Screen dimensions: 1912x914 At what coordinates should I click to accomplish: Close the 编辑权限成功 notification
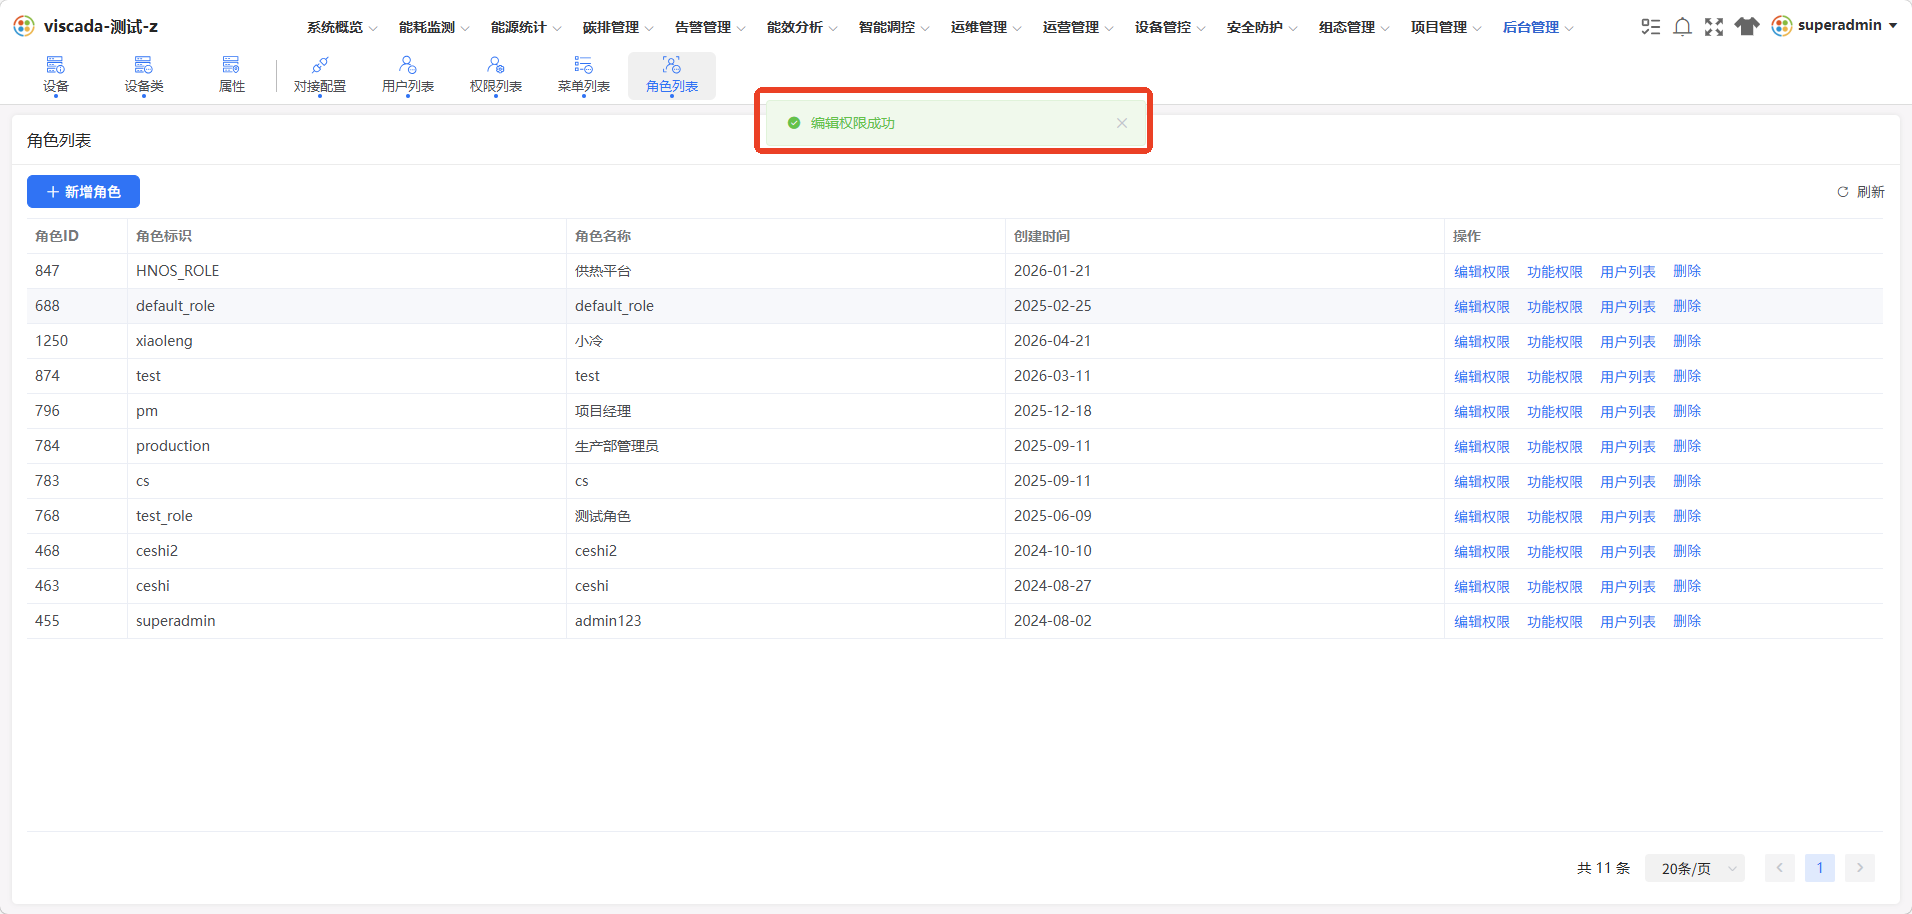pyautogui.click(x=1122, y=123)
